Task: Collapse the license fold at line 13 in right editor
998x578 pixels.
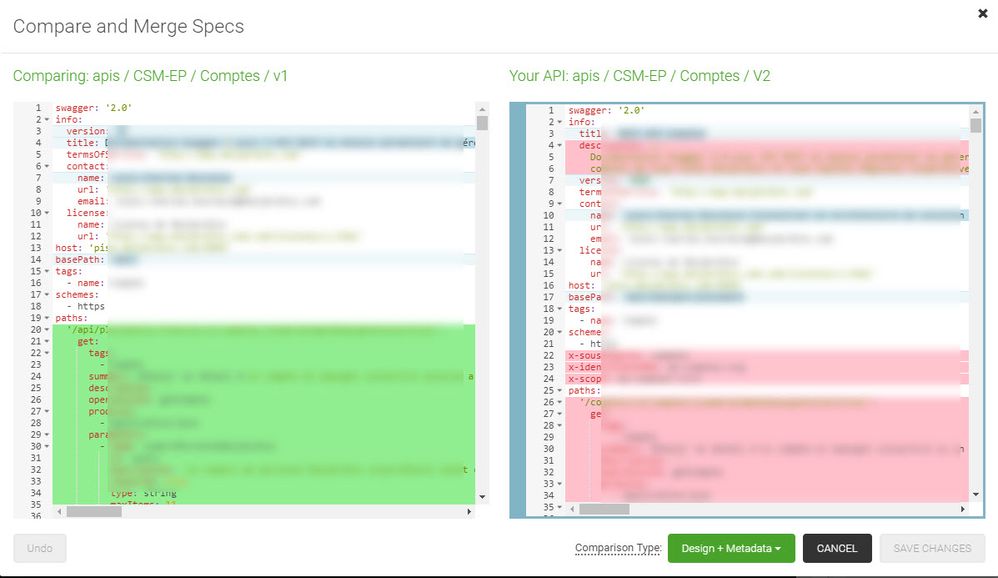Action: (560, 250)
